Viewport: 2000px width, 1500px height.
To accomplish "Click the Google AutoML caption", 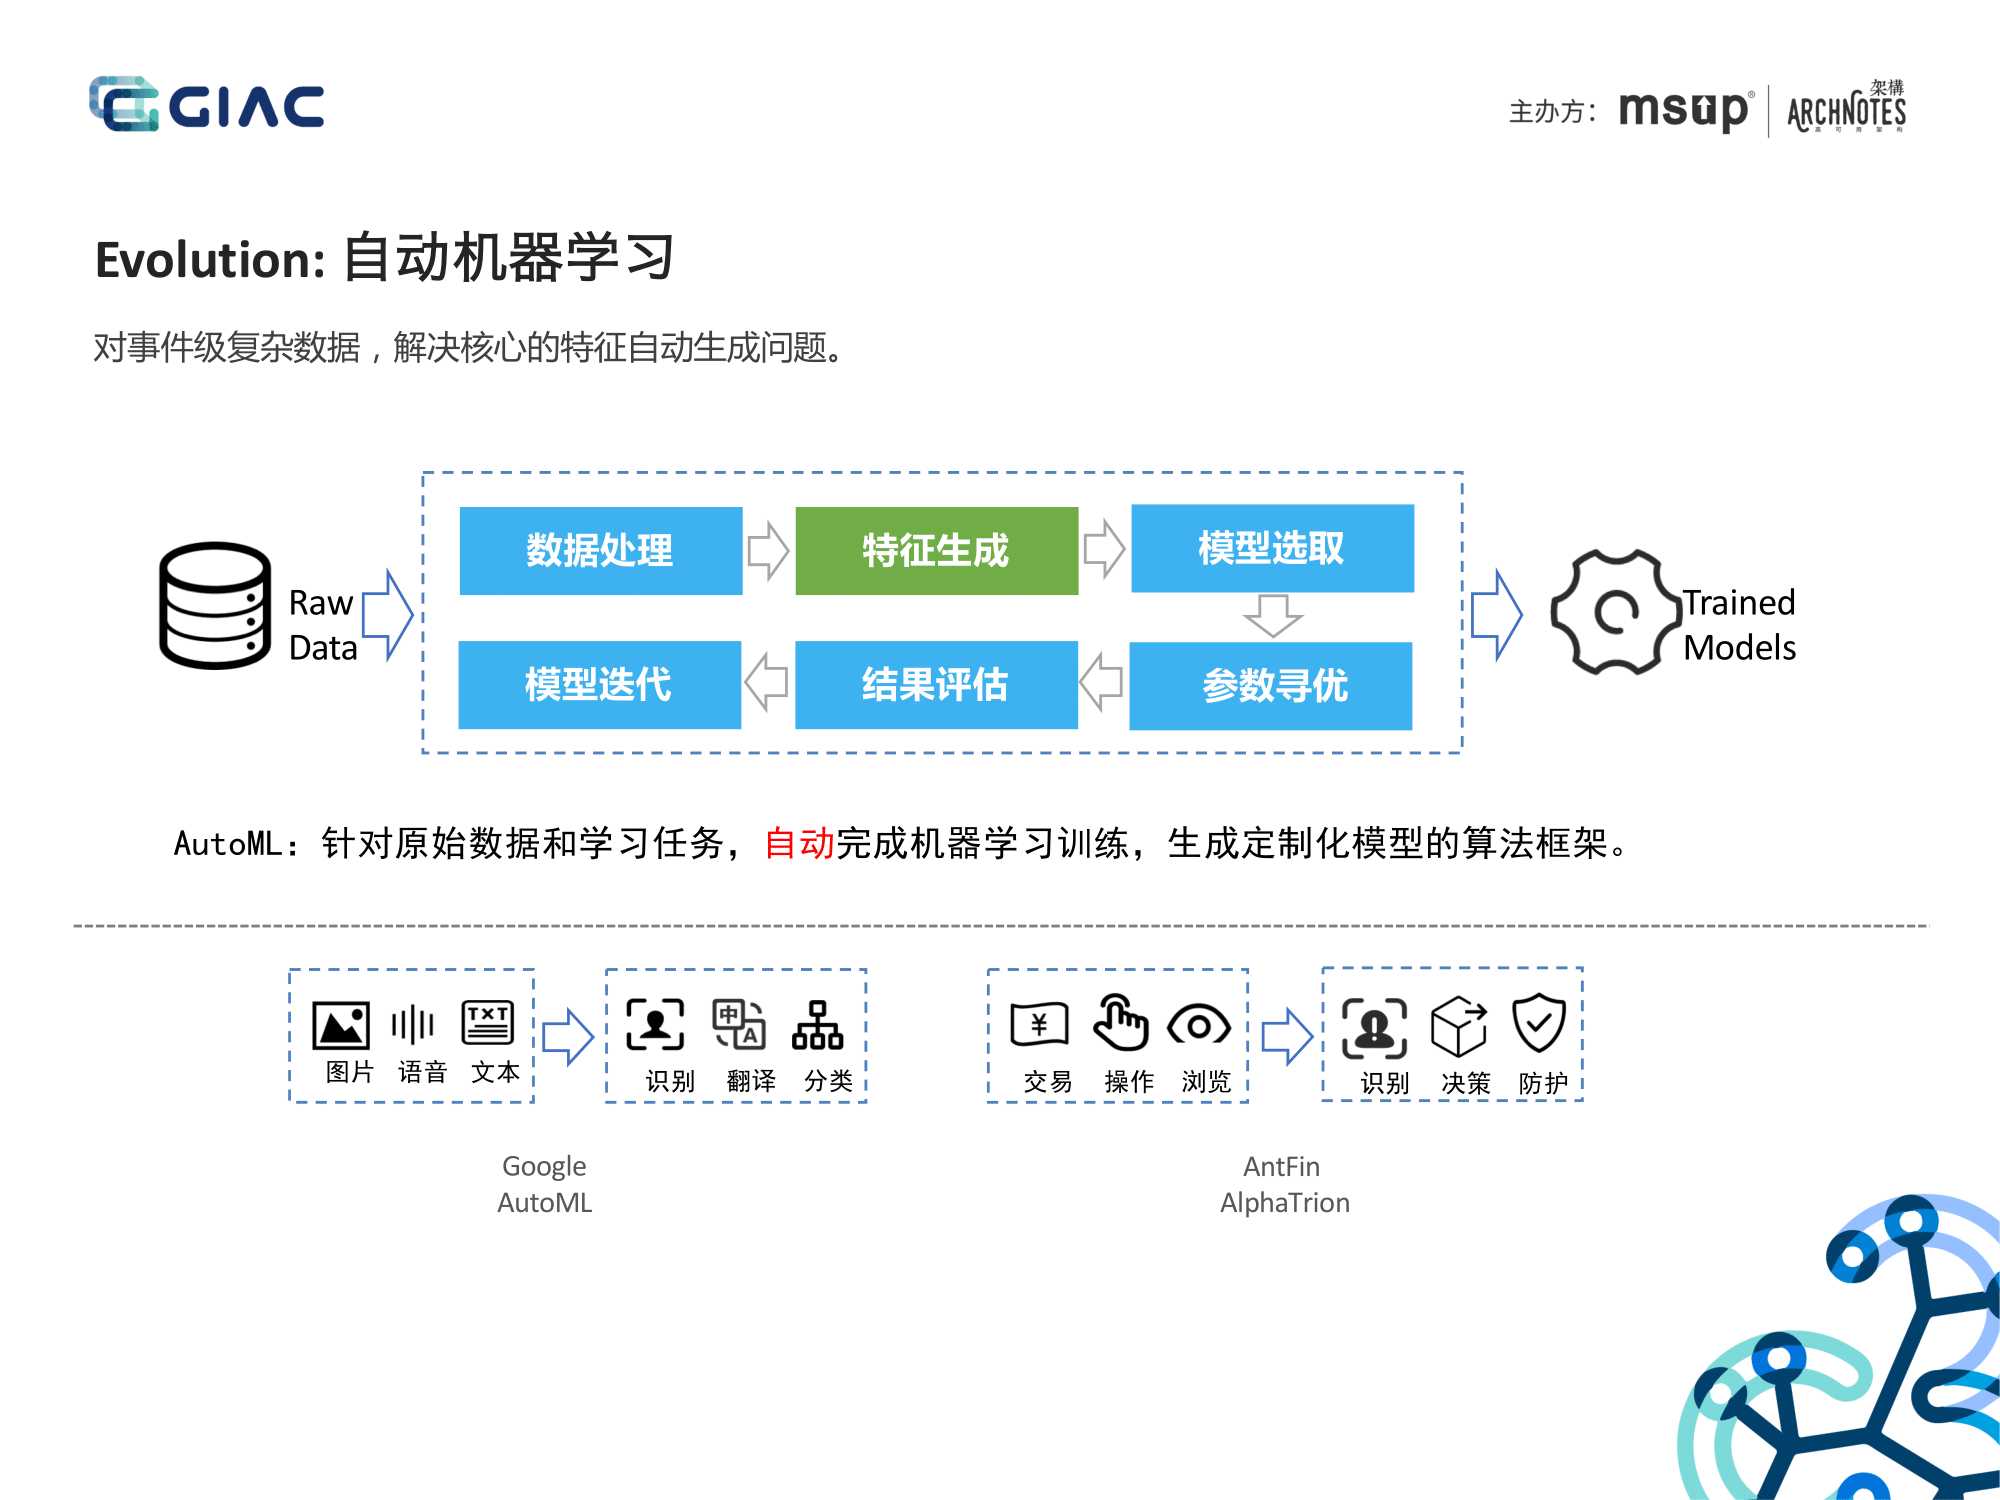I will point(545,1184).
